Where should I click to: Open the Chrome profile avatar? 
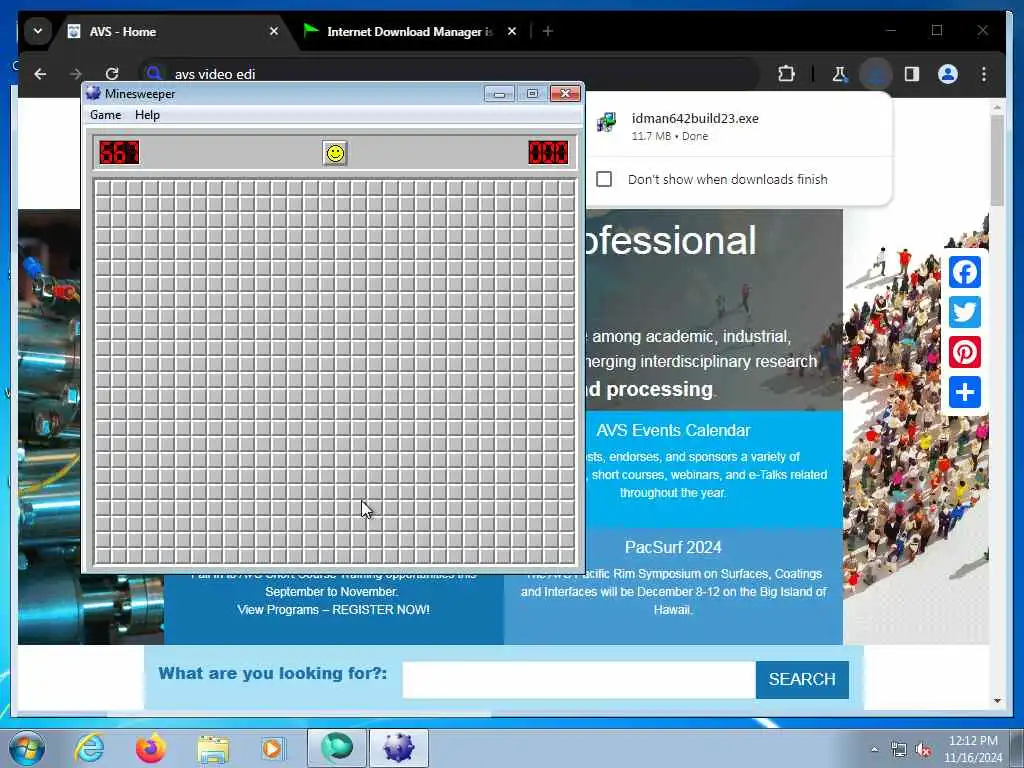[948, 74]
